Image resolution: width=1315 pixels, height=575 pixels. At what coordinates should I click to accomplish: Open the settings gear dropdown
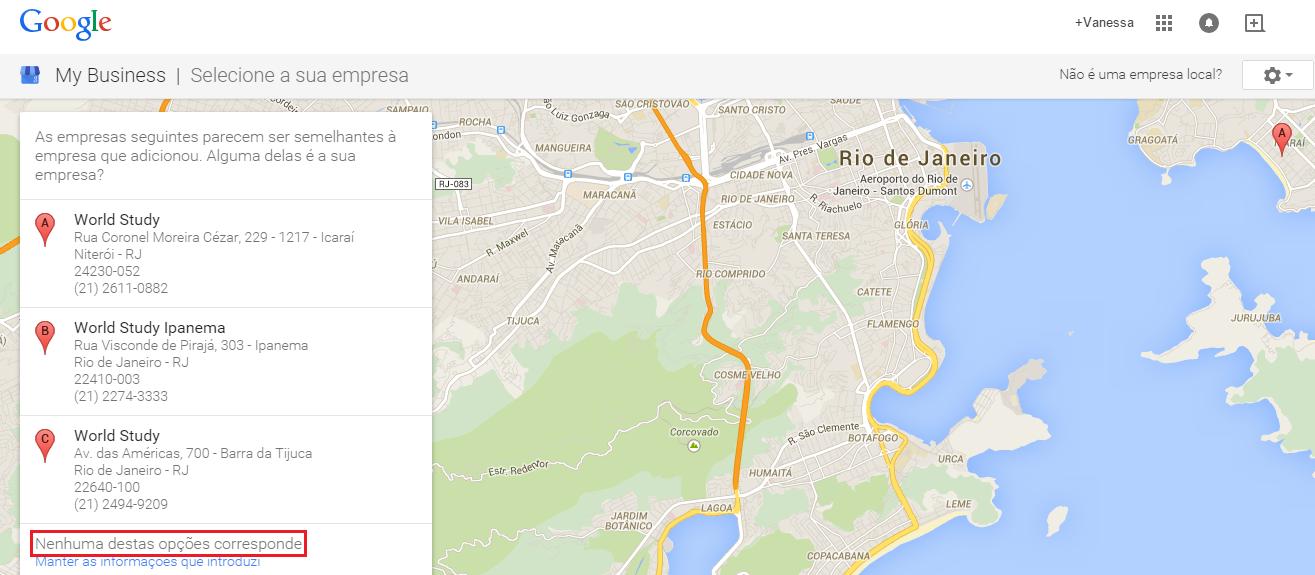point(1277,75)
